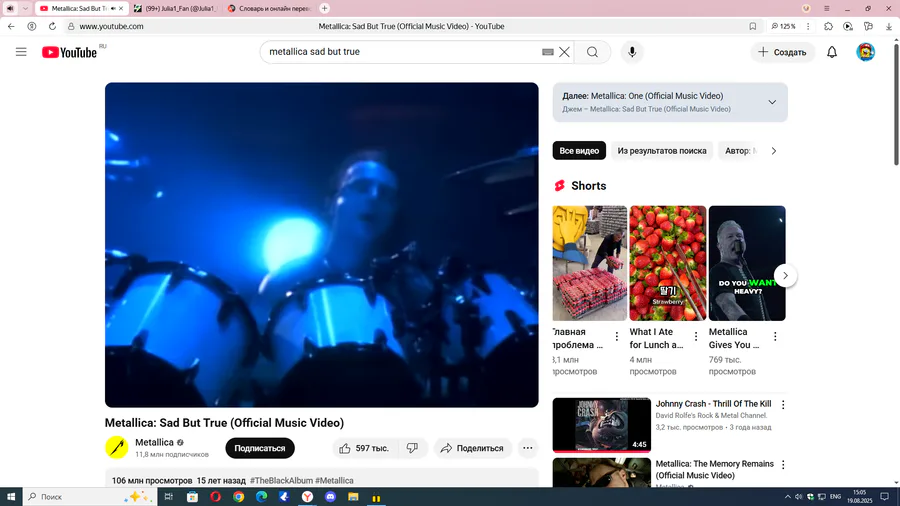Click the Создать button

(782, 52)
